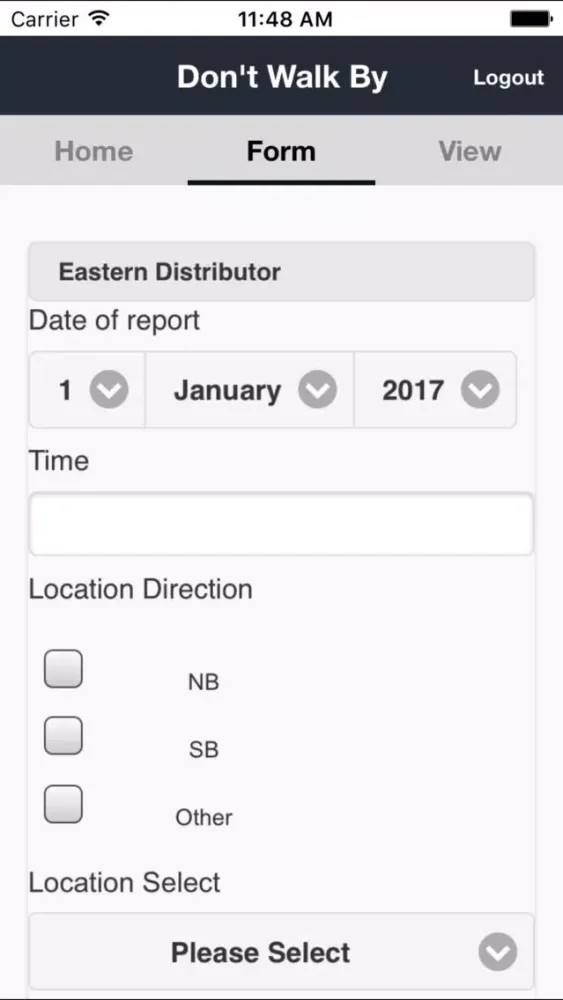Check the NB direction checkbox
Screen dimensions: 563x1000
coord(63,668)
